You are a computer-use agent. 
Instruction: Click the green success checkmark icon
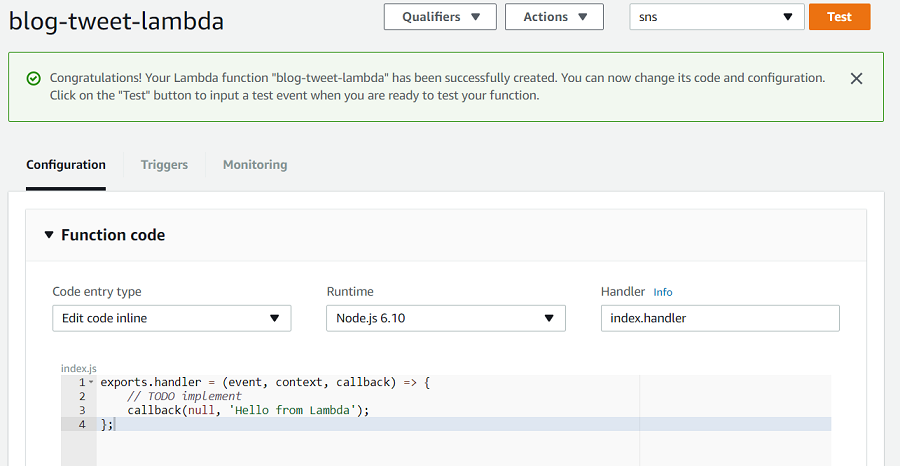pos(33,78)
